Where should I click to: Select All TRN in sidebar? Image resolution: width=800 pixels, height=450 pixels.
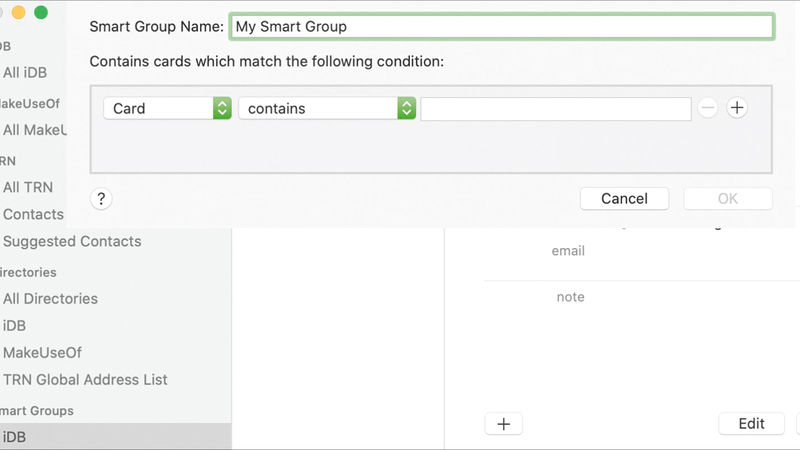point(28,187)
